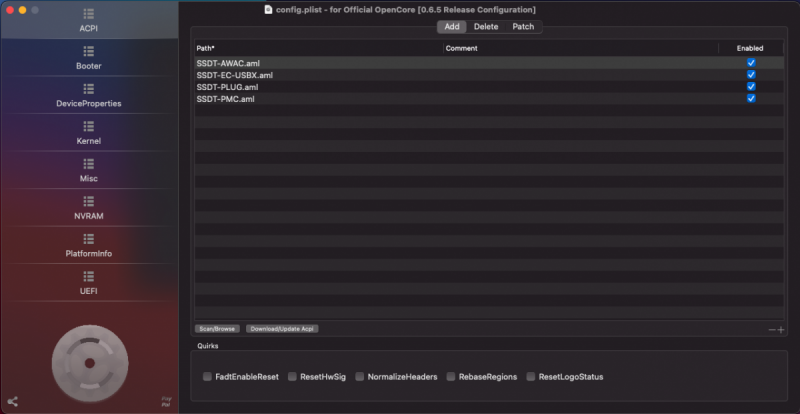This screenshot has width=800, height=414.
Task: Enable the ResetHwSig quirk
Action: tap(292, 377)
